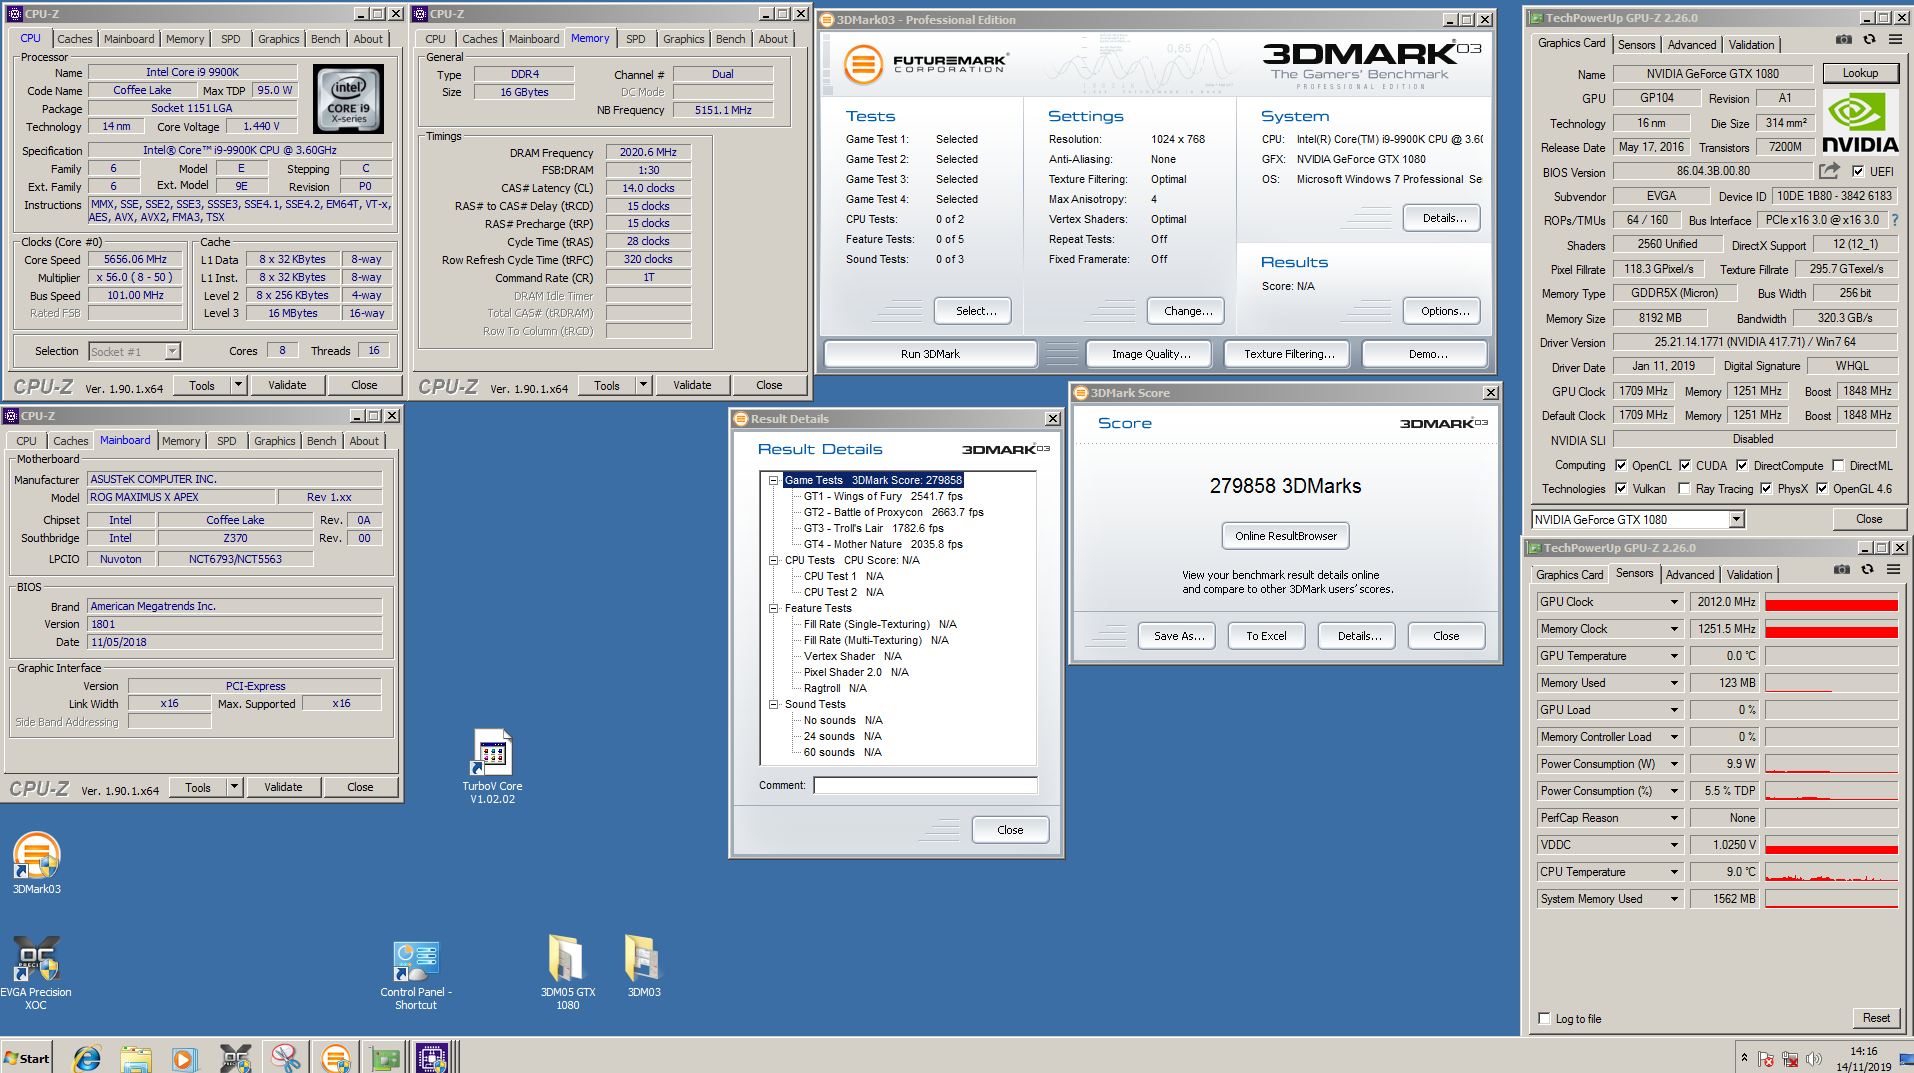Viewport: 1914px width, 1073px height.
Task: Click the CPU Temperature sensor graph
Action: point(1831,872)
